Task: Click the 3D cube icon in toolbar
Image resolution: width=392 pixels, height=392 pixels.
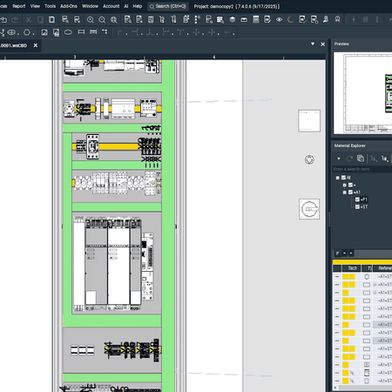Action: pos(232,20)
